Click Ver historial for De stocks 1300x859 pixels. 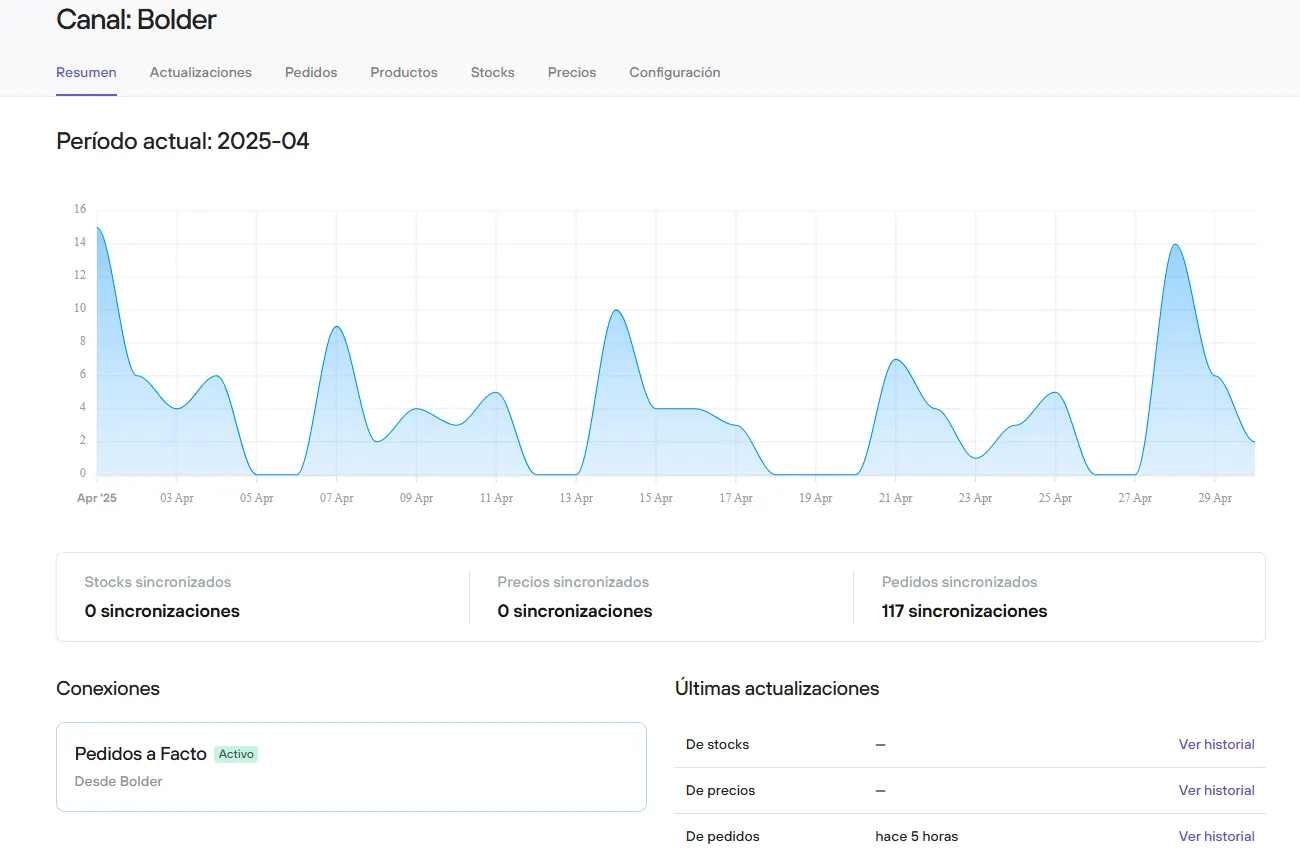pos(1216,744)
